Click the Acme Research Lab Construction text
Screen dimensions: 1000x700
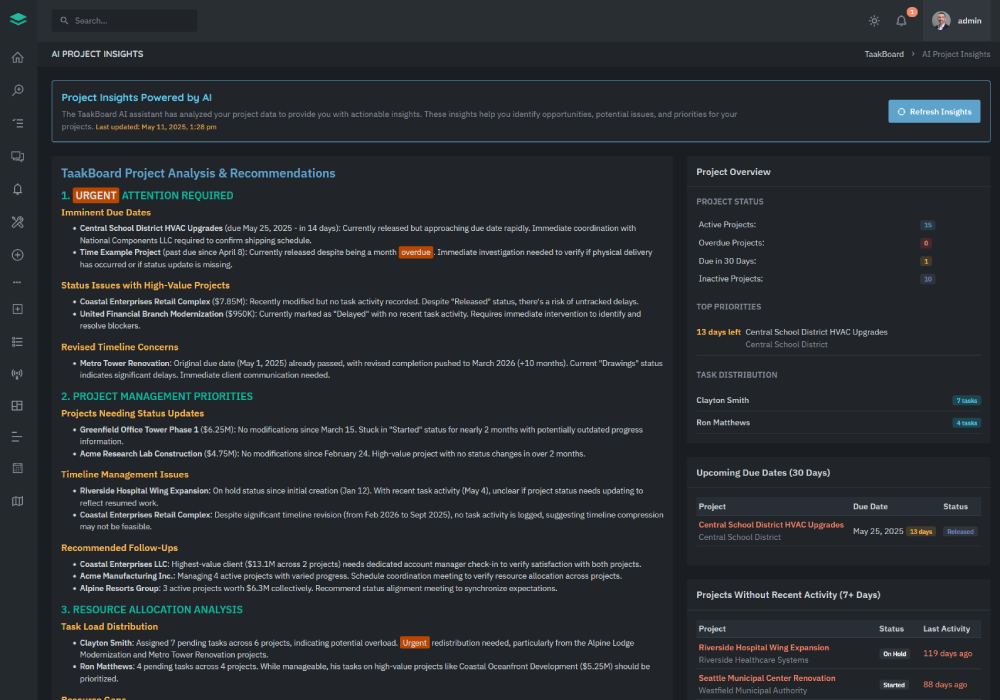click(141, 454)
